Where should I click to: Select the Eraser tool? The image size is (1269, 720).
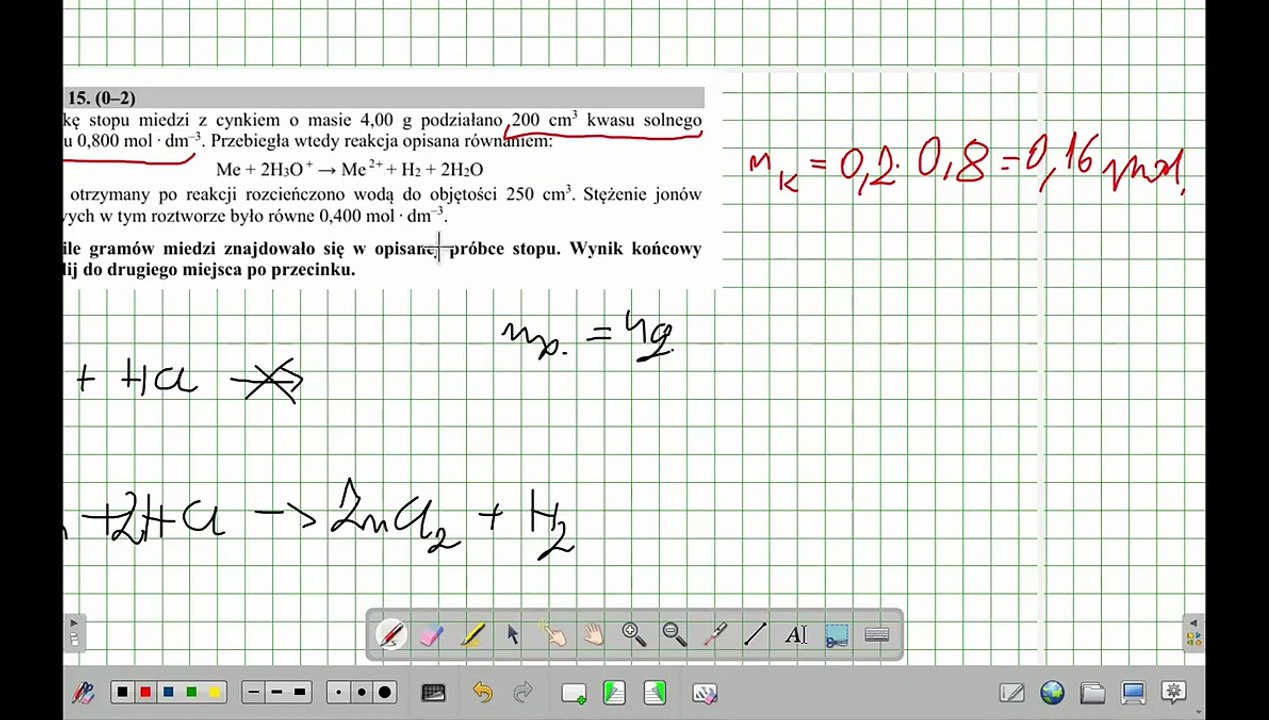pos(431,634)
